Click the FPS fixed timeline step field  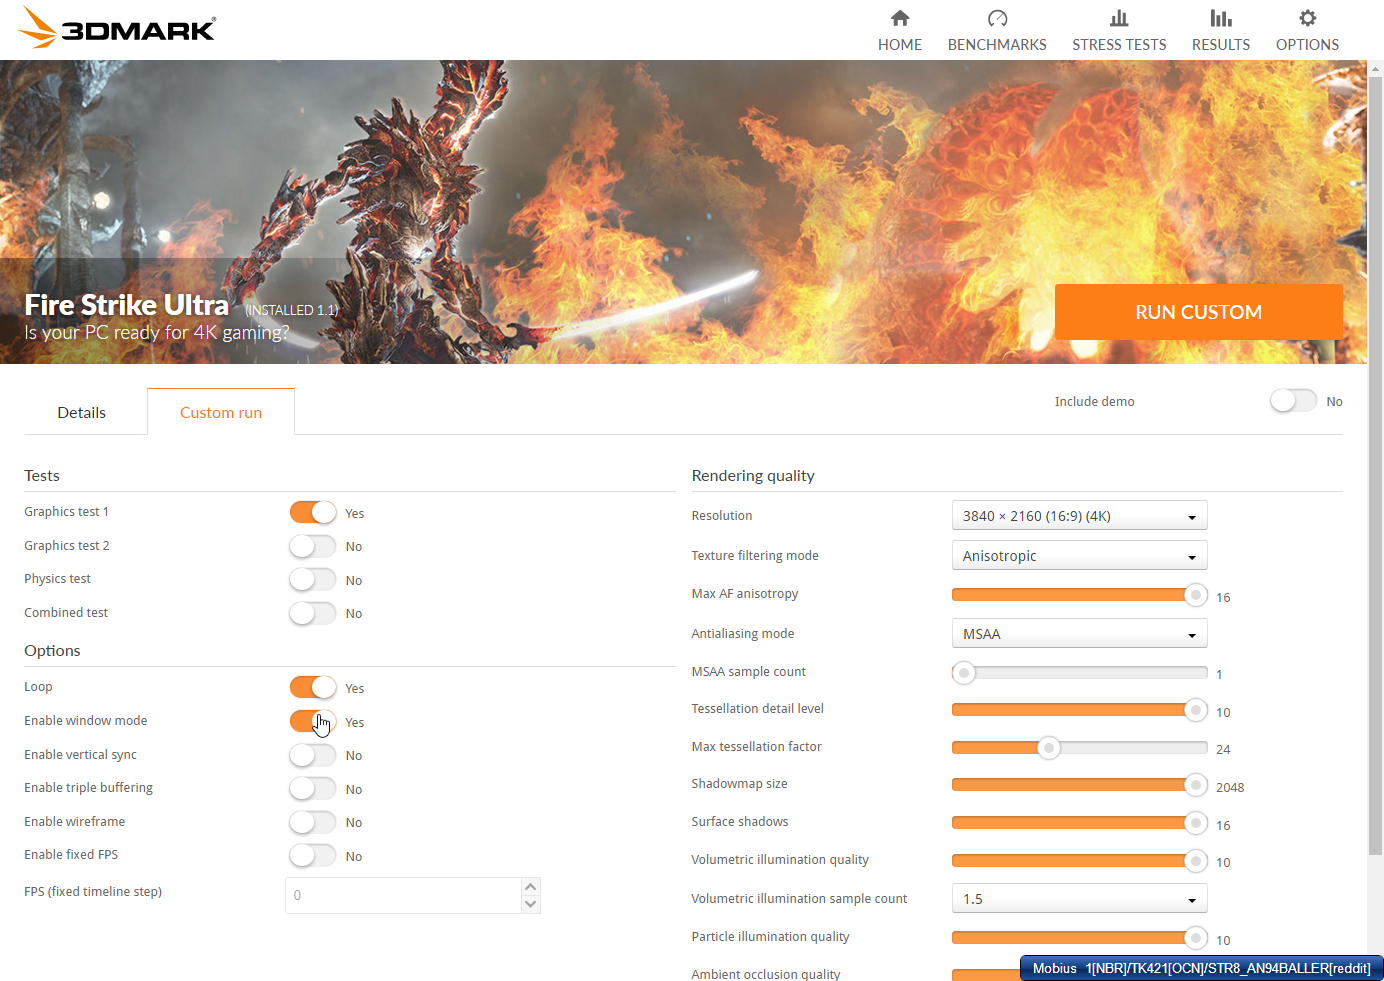[403, 895]
